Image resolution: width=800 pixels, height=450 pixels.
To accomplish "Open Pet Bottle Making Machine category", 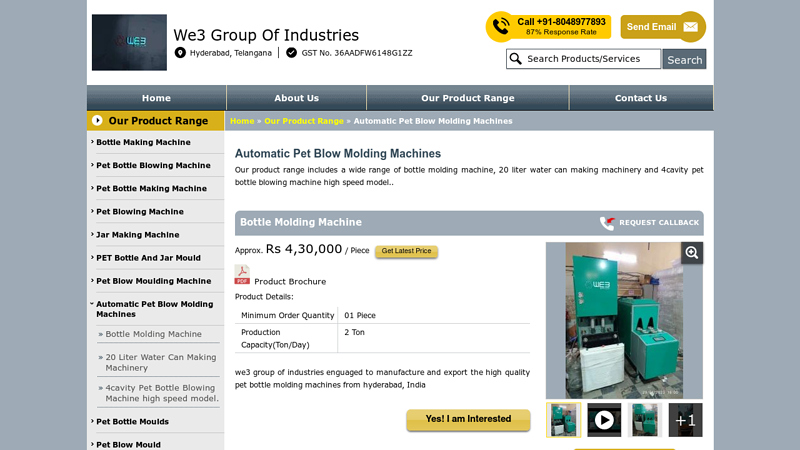I will [151, 188].
